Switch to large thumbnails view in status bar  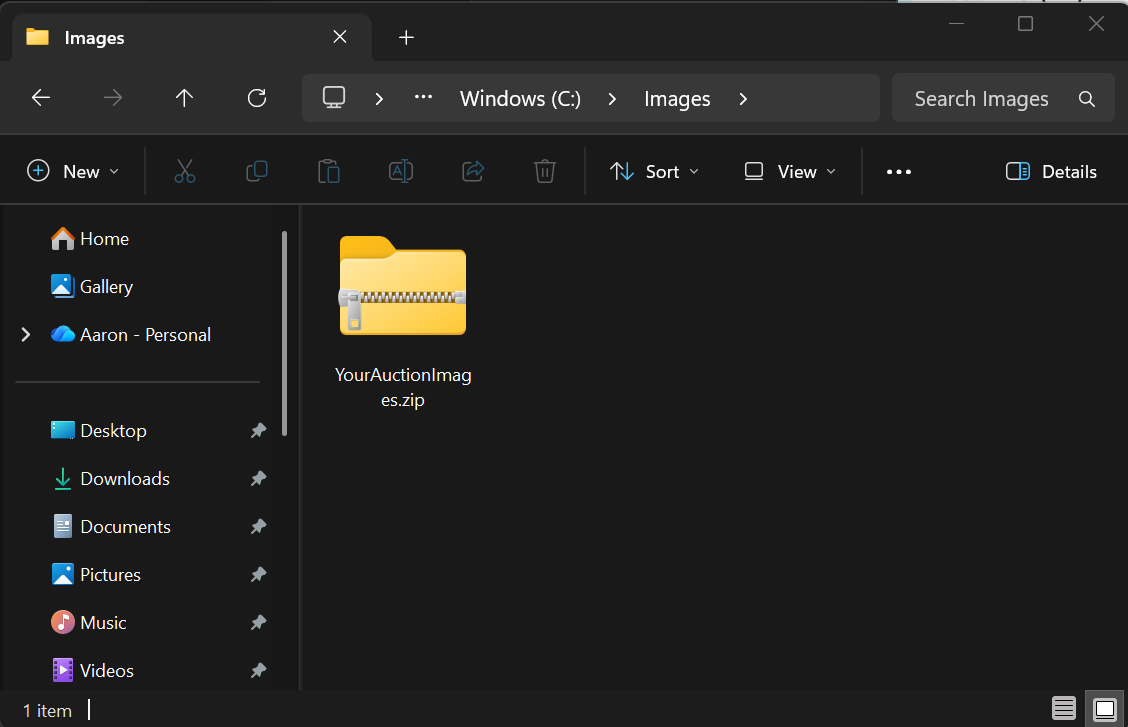click(x=1105, y=709)
